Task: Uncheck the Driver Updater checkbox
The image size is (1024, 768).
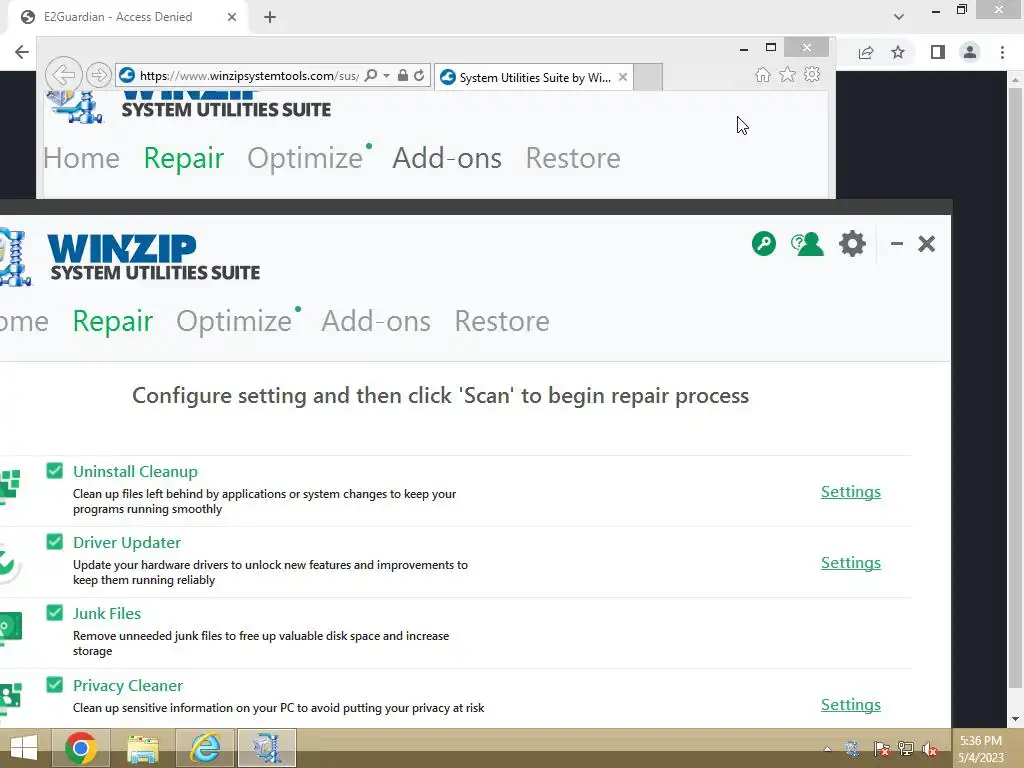Action: (x=55, y=541)
